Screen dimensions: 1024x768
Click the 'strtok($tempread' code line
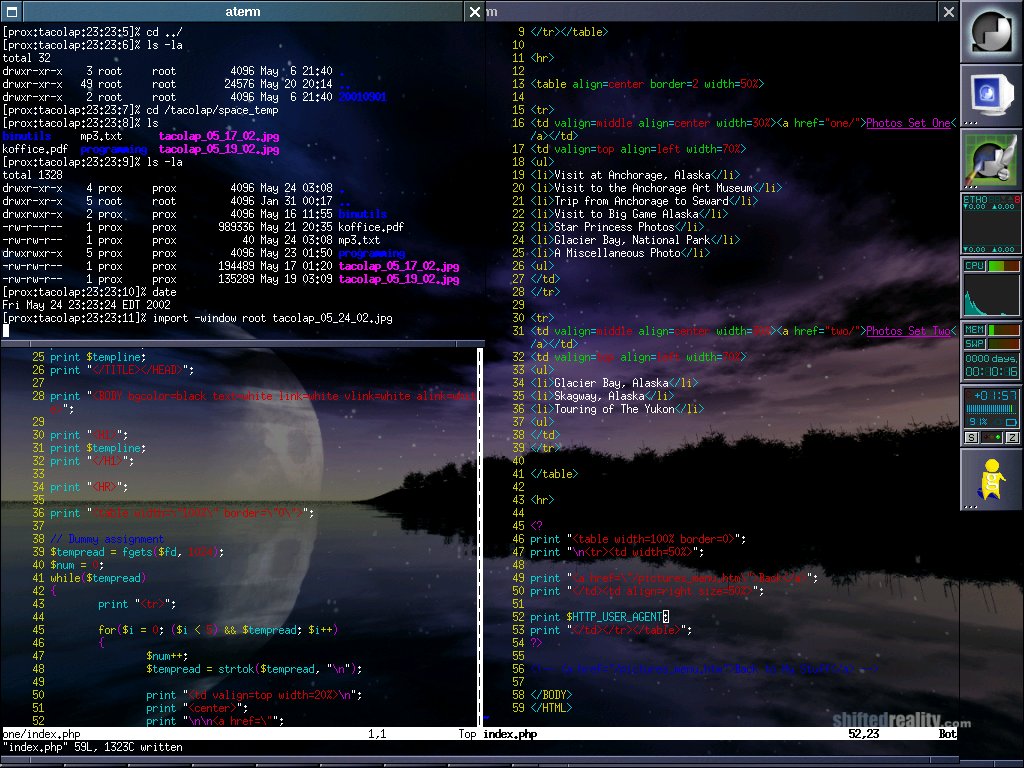pos(254,669)
